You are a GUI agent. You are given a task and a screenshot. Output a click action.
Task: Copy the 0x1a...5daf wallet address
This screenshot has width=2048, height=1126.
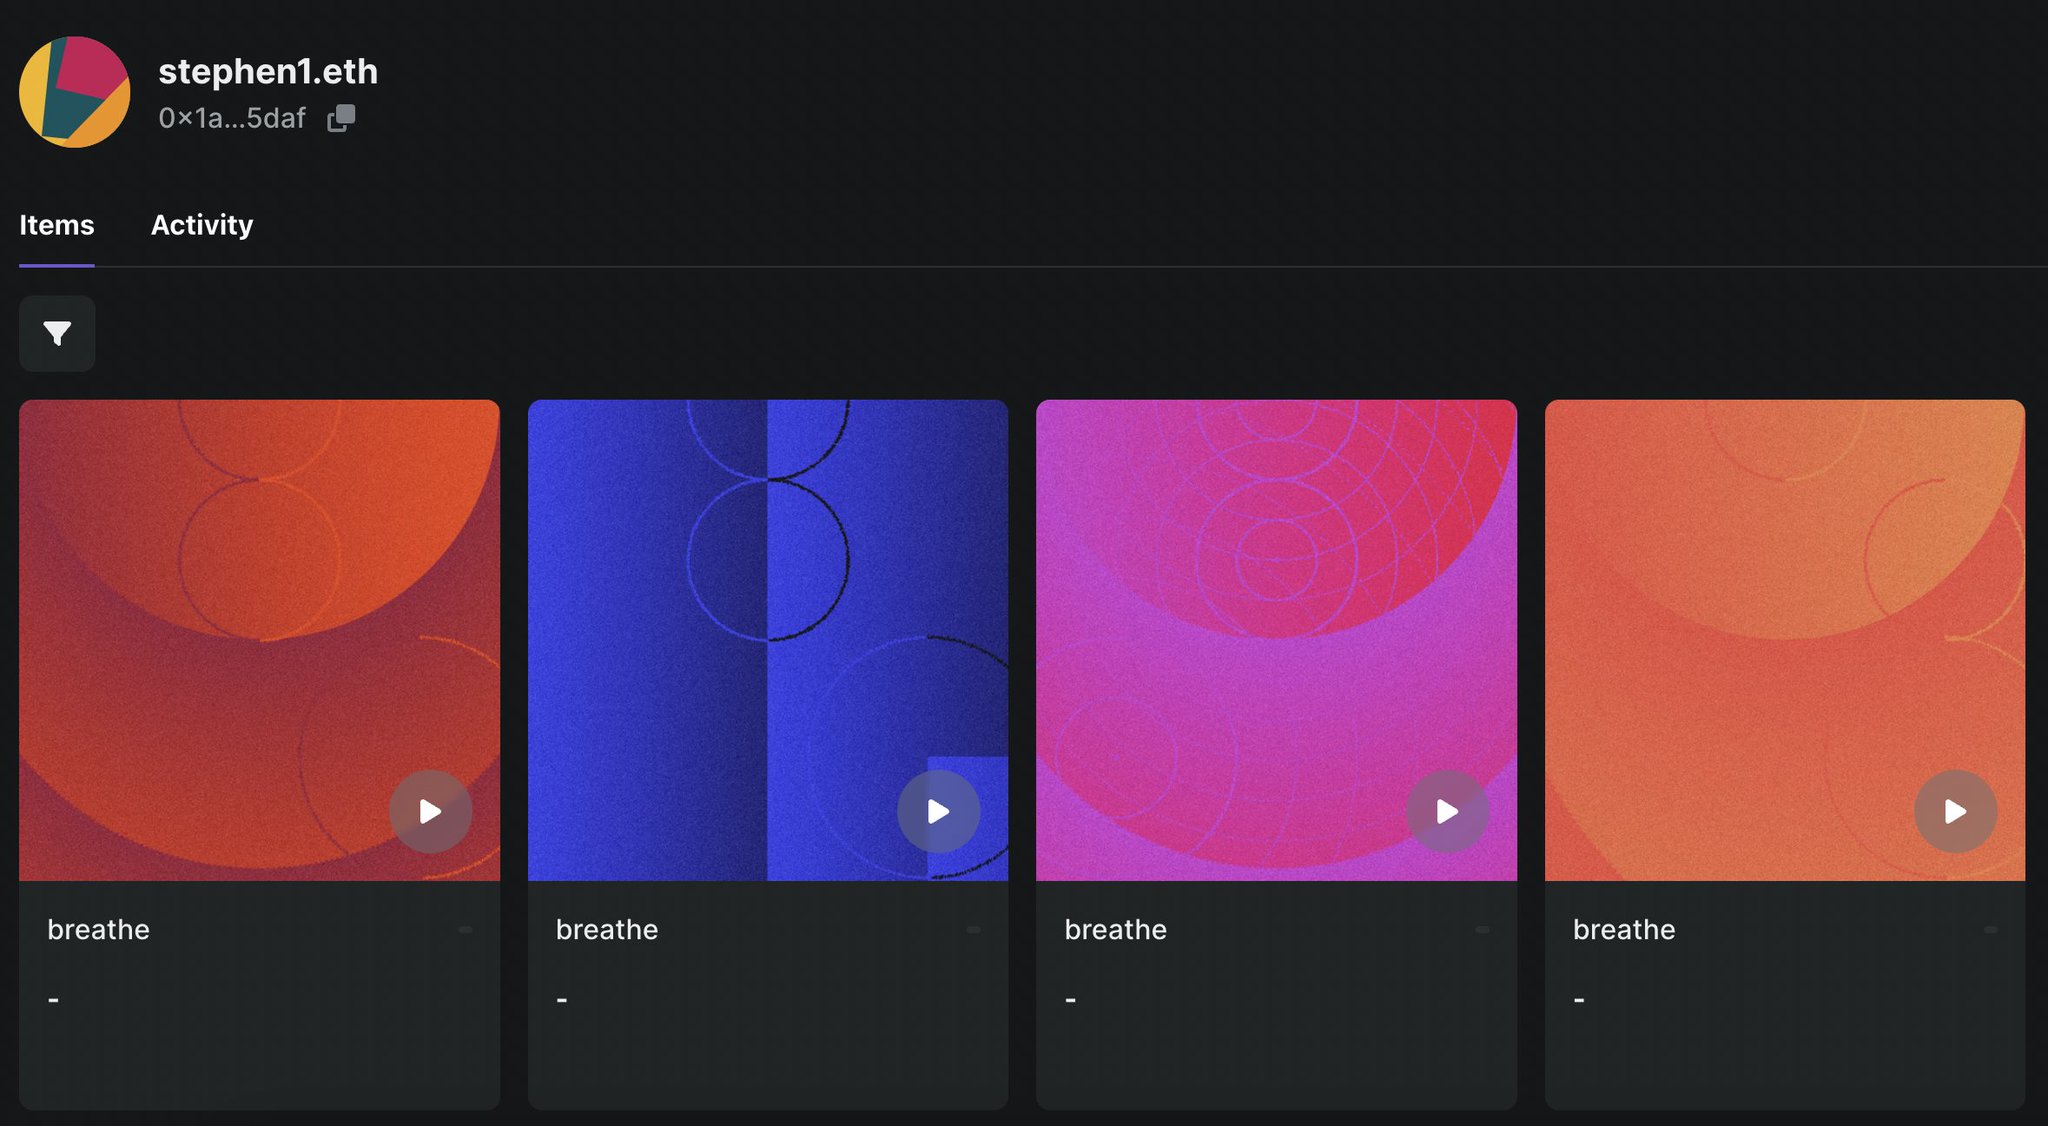tap(341, 118)
